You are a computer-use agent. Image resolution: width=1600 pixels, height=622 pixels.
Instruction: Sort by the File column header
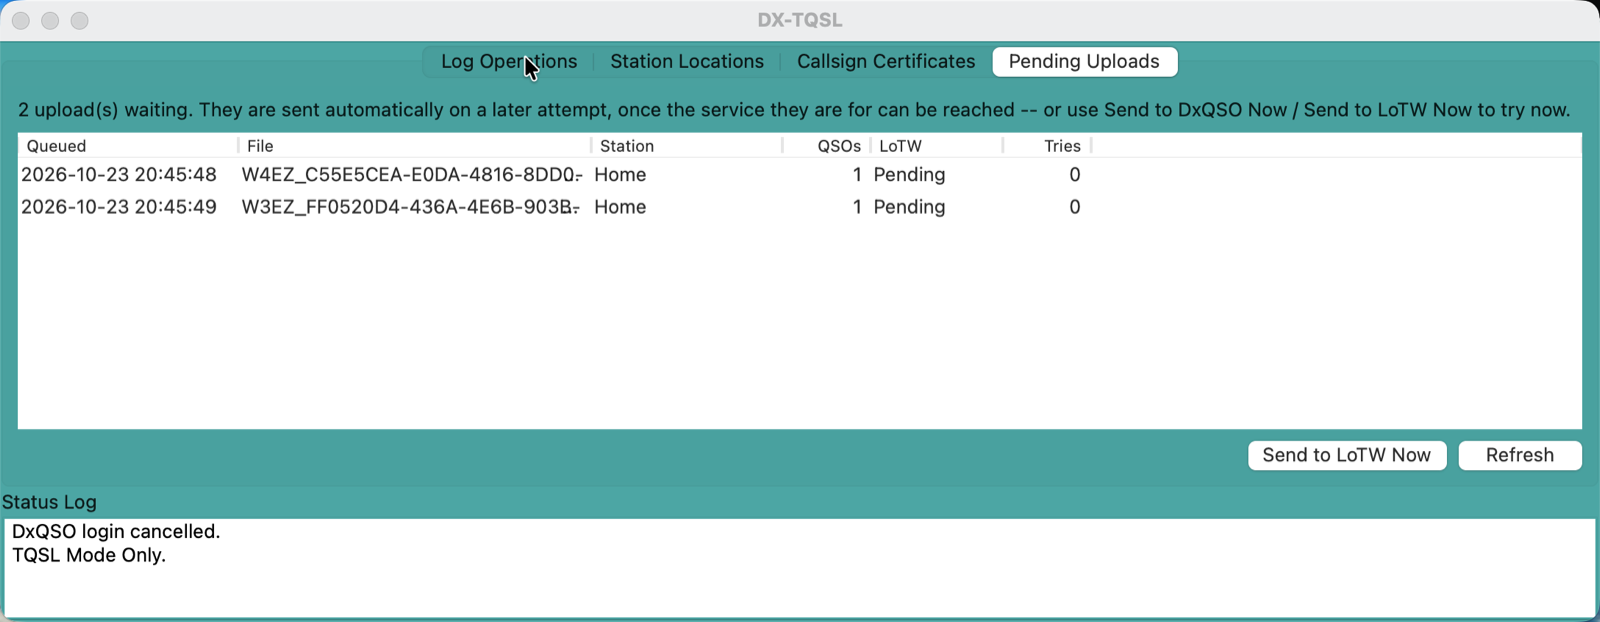coord(415,146)
